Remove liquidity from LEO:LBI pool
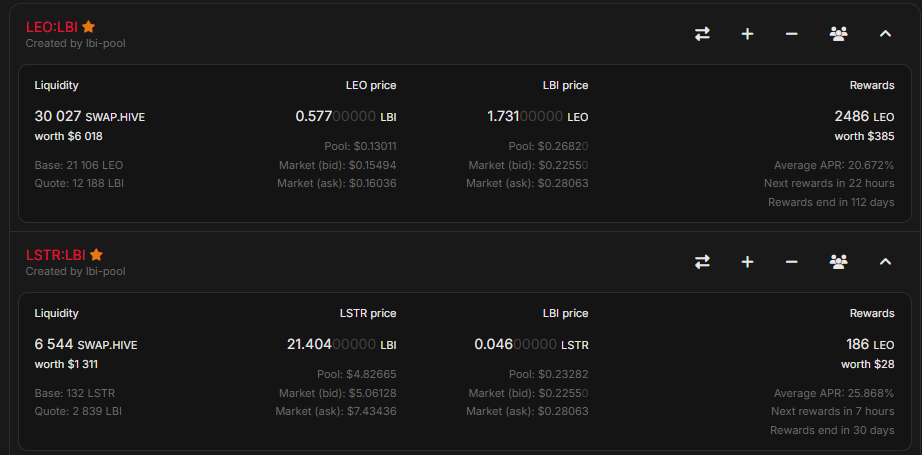This screenshot has width=922, height=455. click(x=791, y=34)
